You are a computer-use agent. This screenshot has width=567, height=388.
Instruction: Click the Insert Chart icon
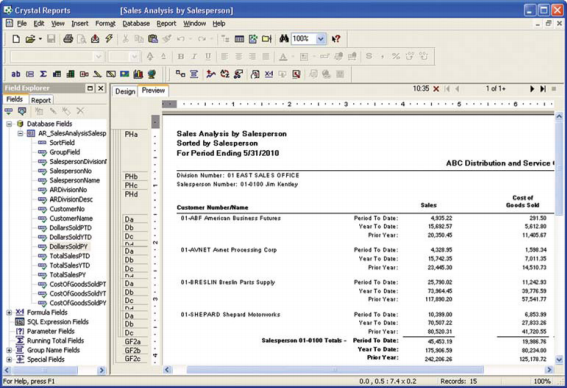[138, 74]
